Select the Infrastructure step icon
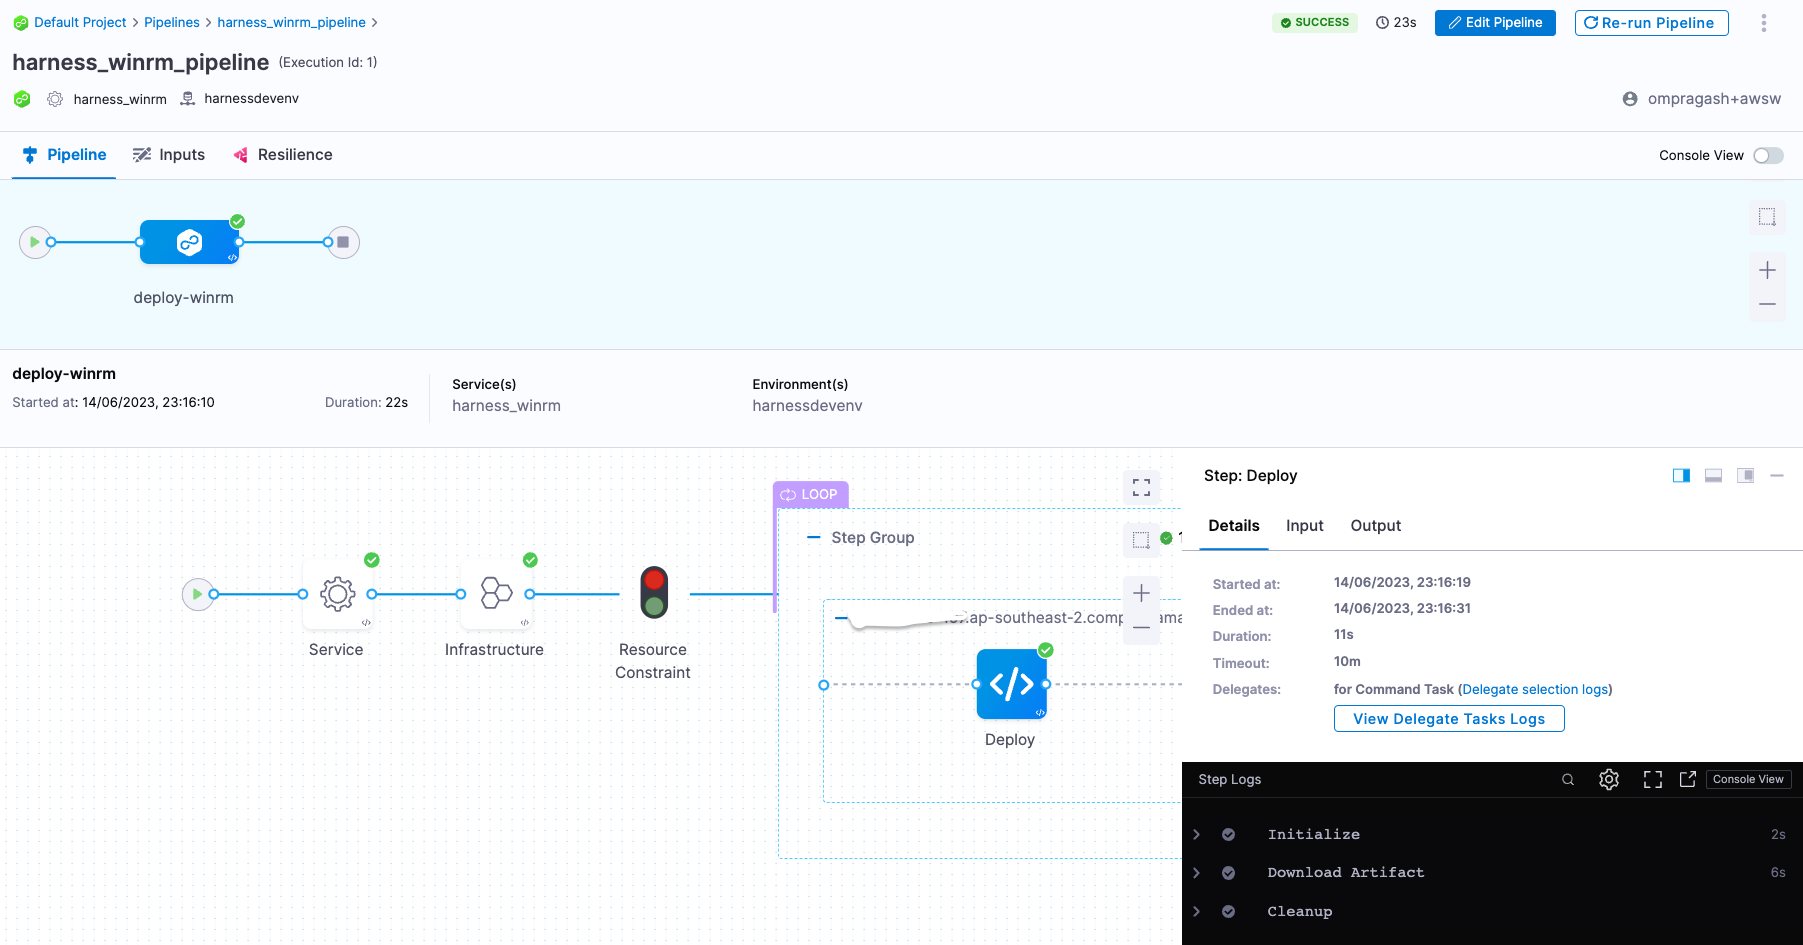 495,594
